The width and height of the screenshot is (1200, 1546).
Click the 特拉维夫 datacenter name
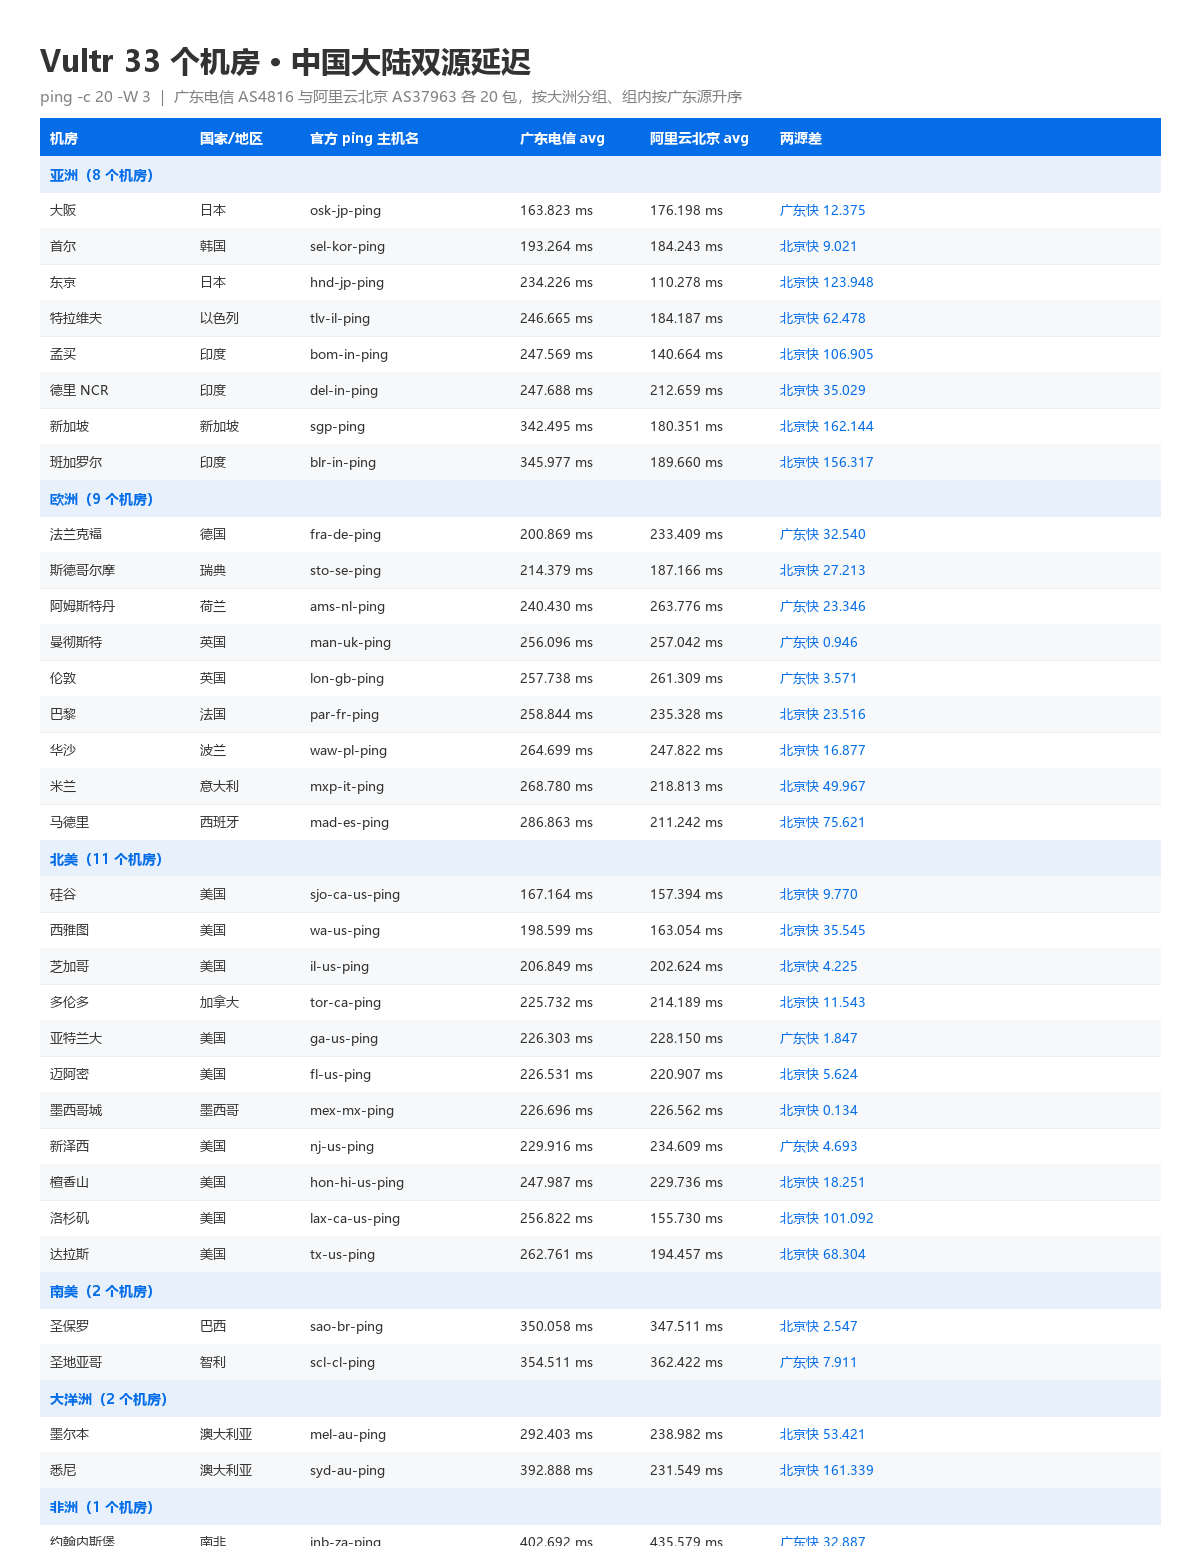(x=76, y=319)
